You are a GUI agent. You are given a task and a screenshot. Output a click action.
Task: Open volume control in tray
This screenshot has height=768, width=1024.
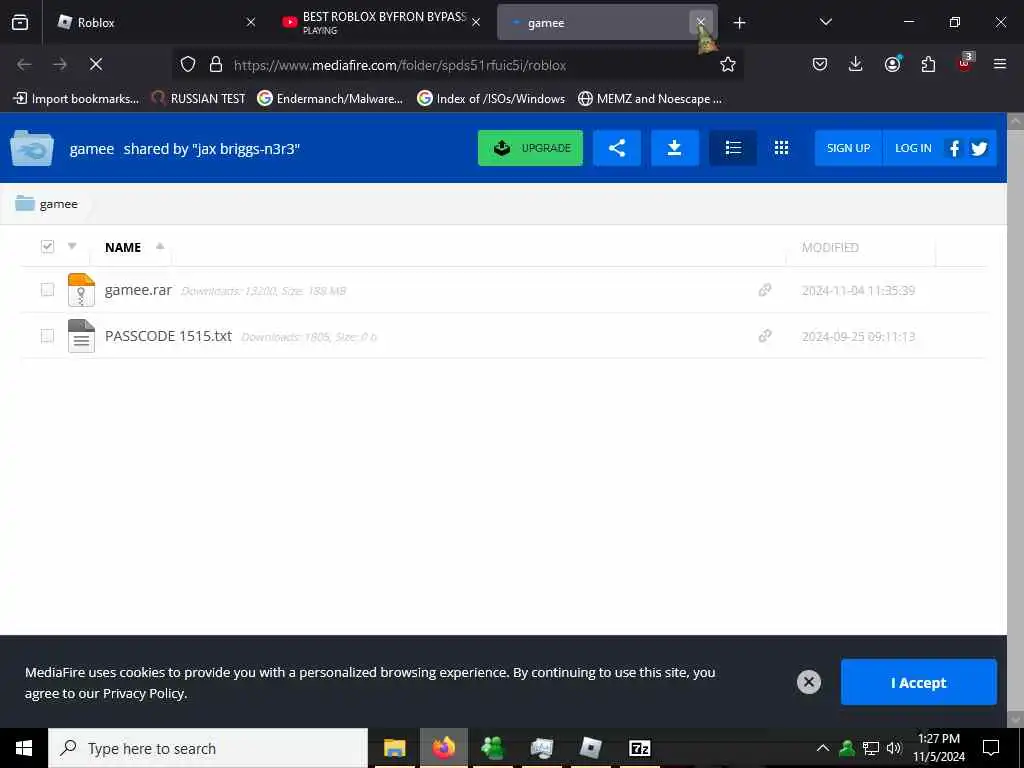coord(894,748)
